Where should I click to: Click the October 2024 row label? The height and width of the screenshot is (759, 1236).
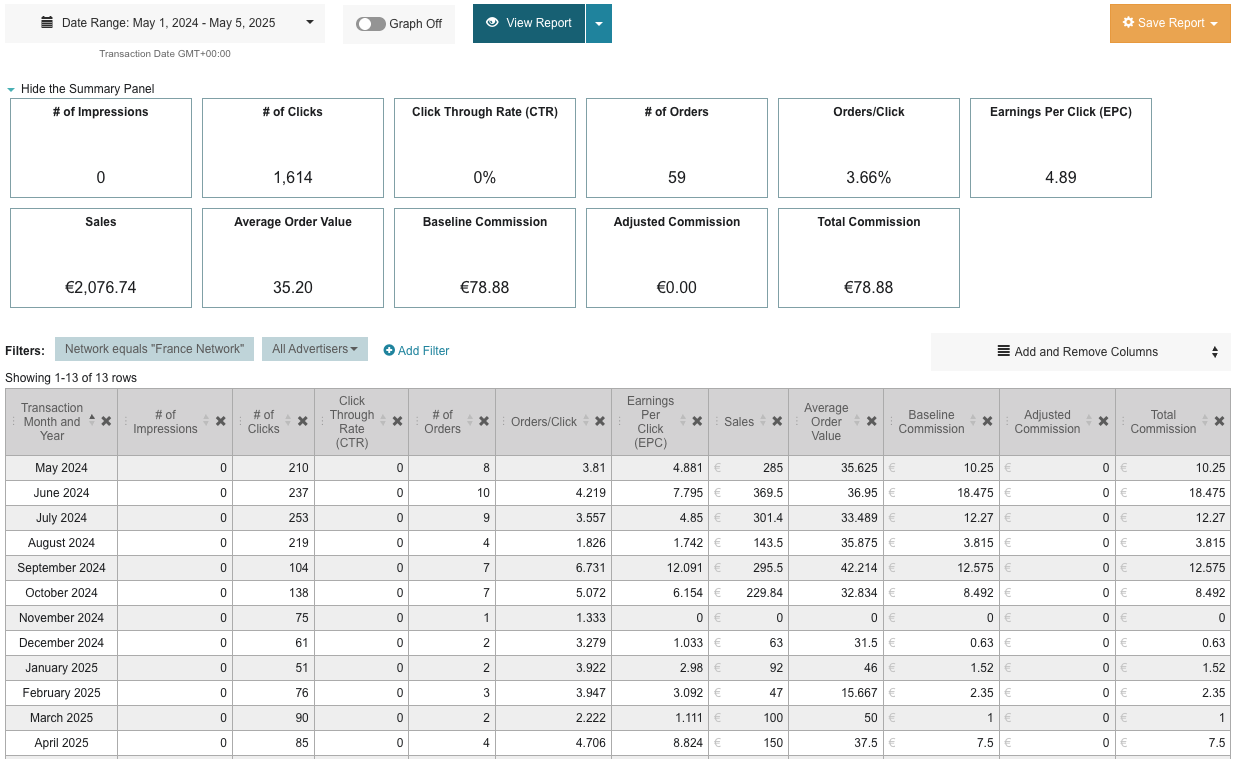[x=61, y=593]
